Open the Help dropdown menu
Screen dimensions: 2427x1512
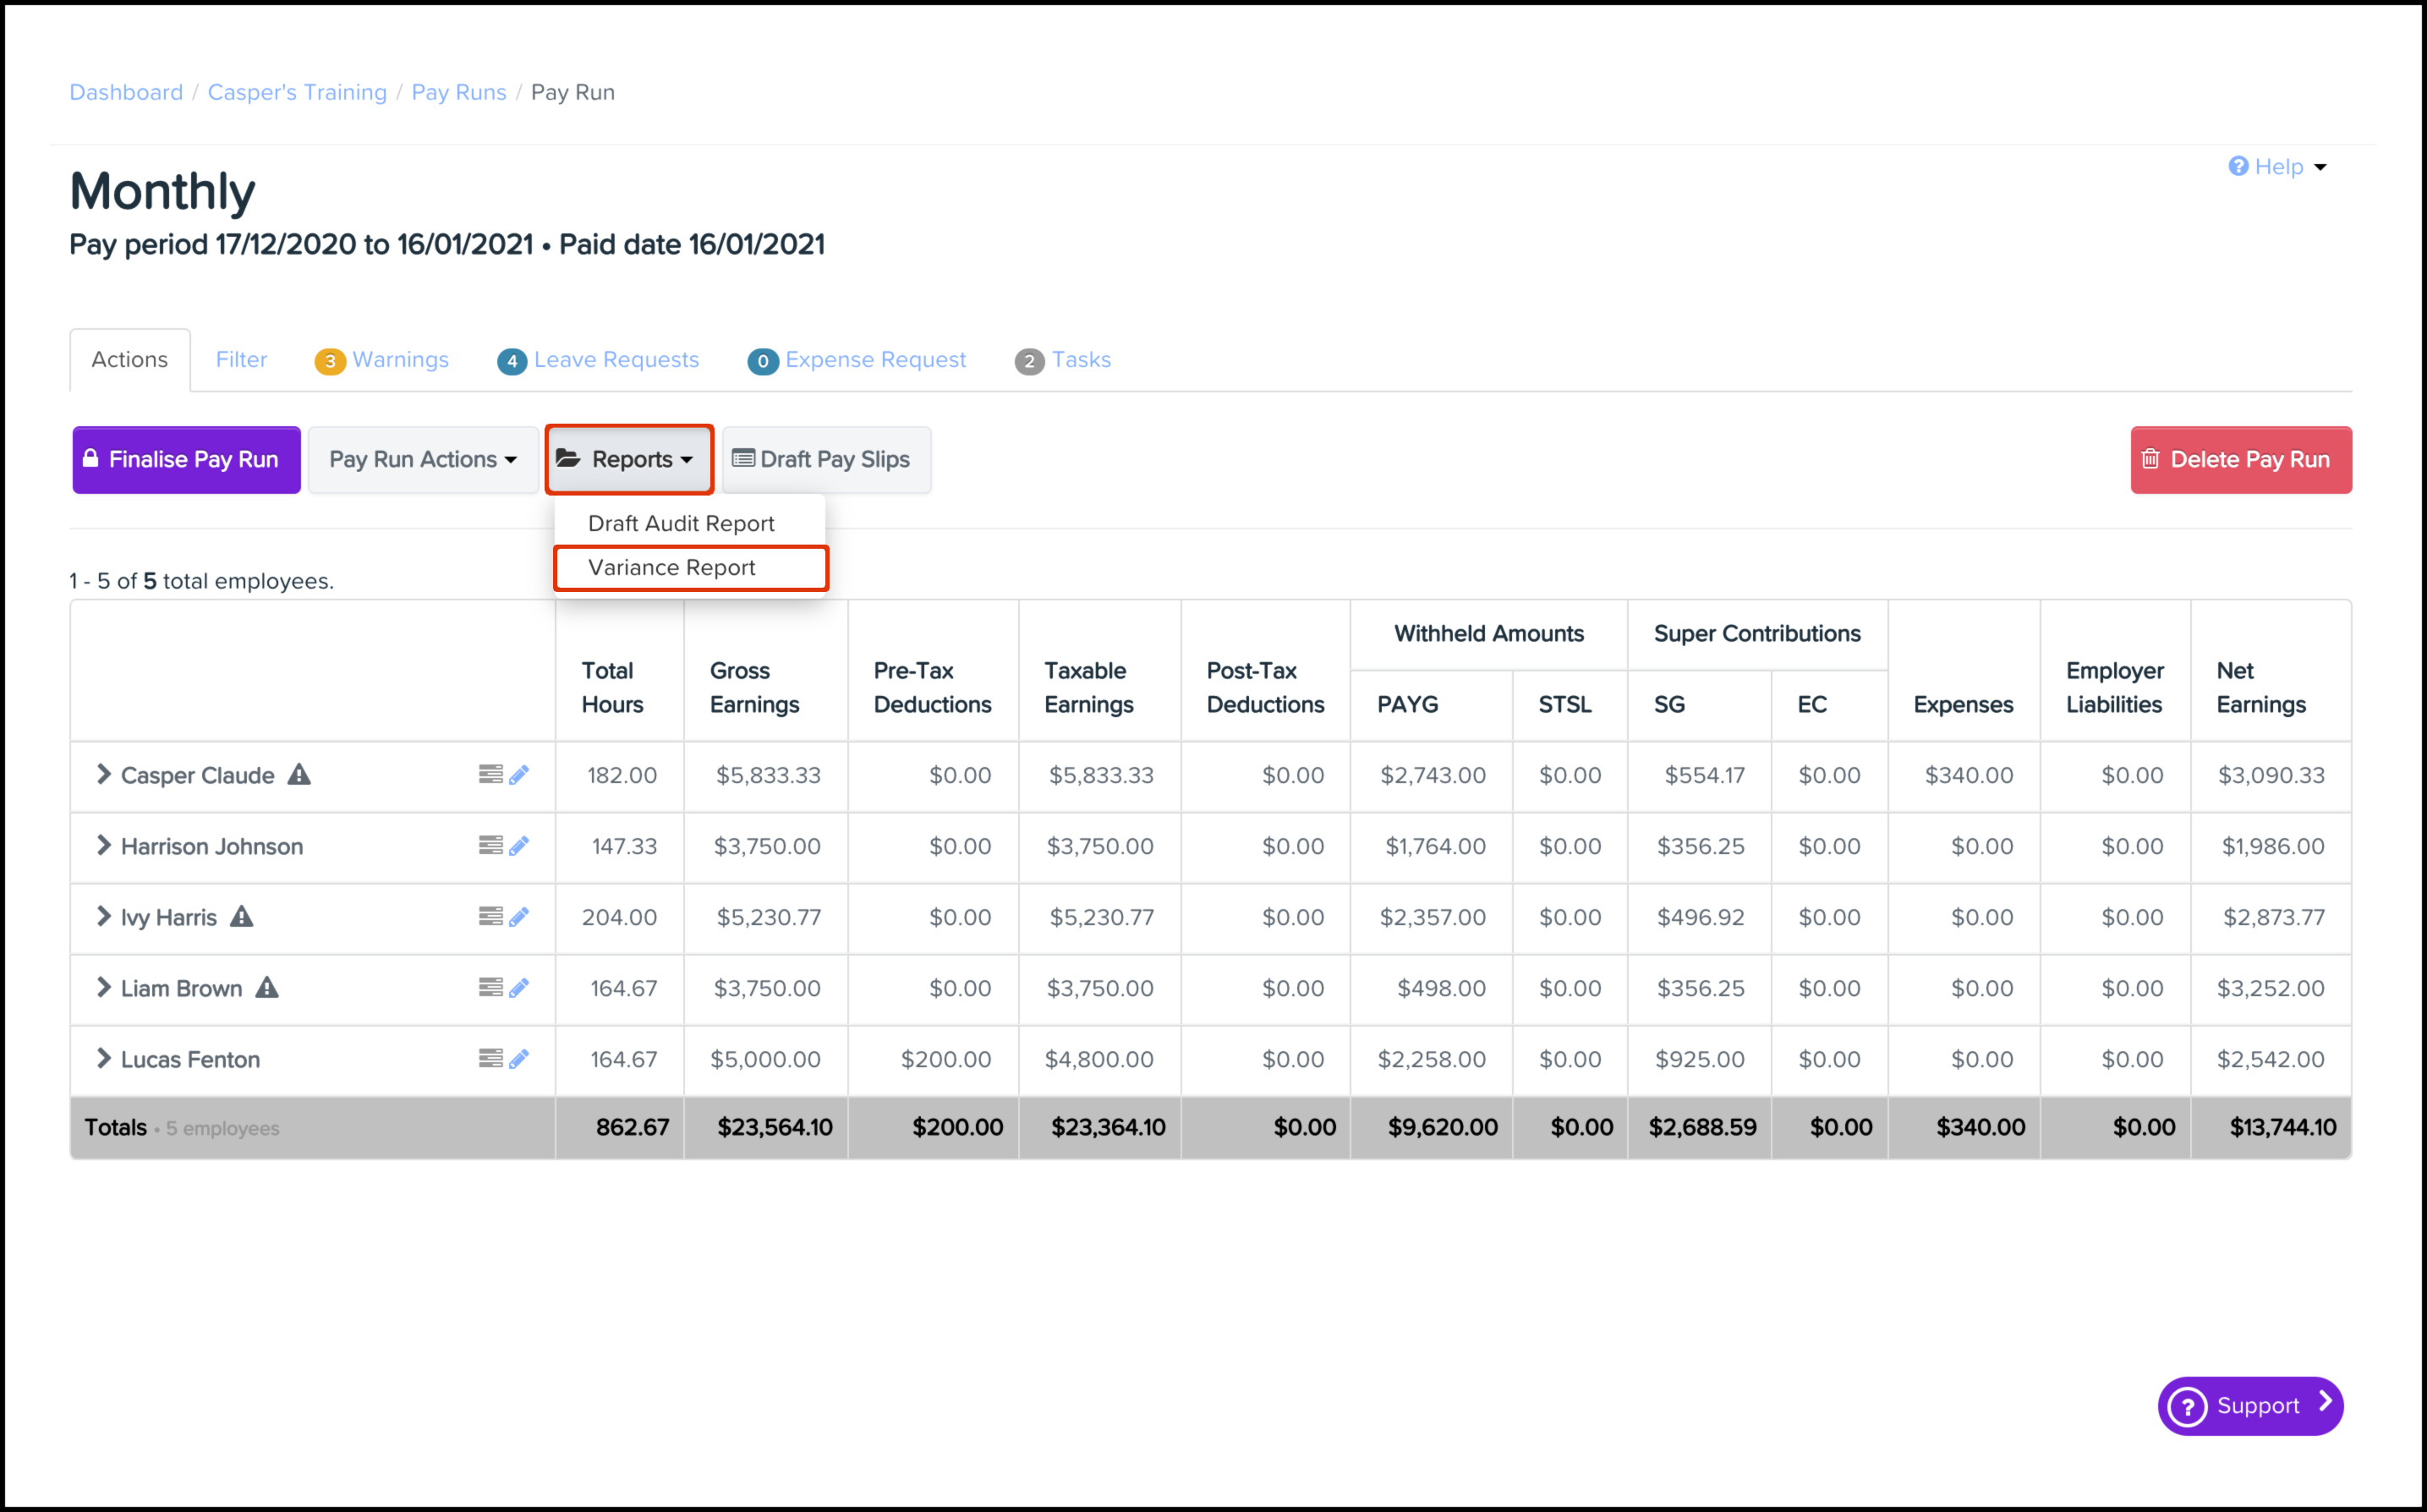click(x=2277, y=167)
